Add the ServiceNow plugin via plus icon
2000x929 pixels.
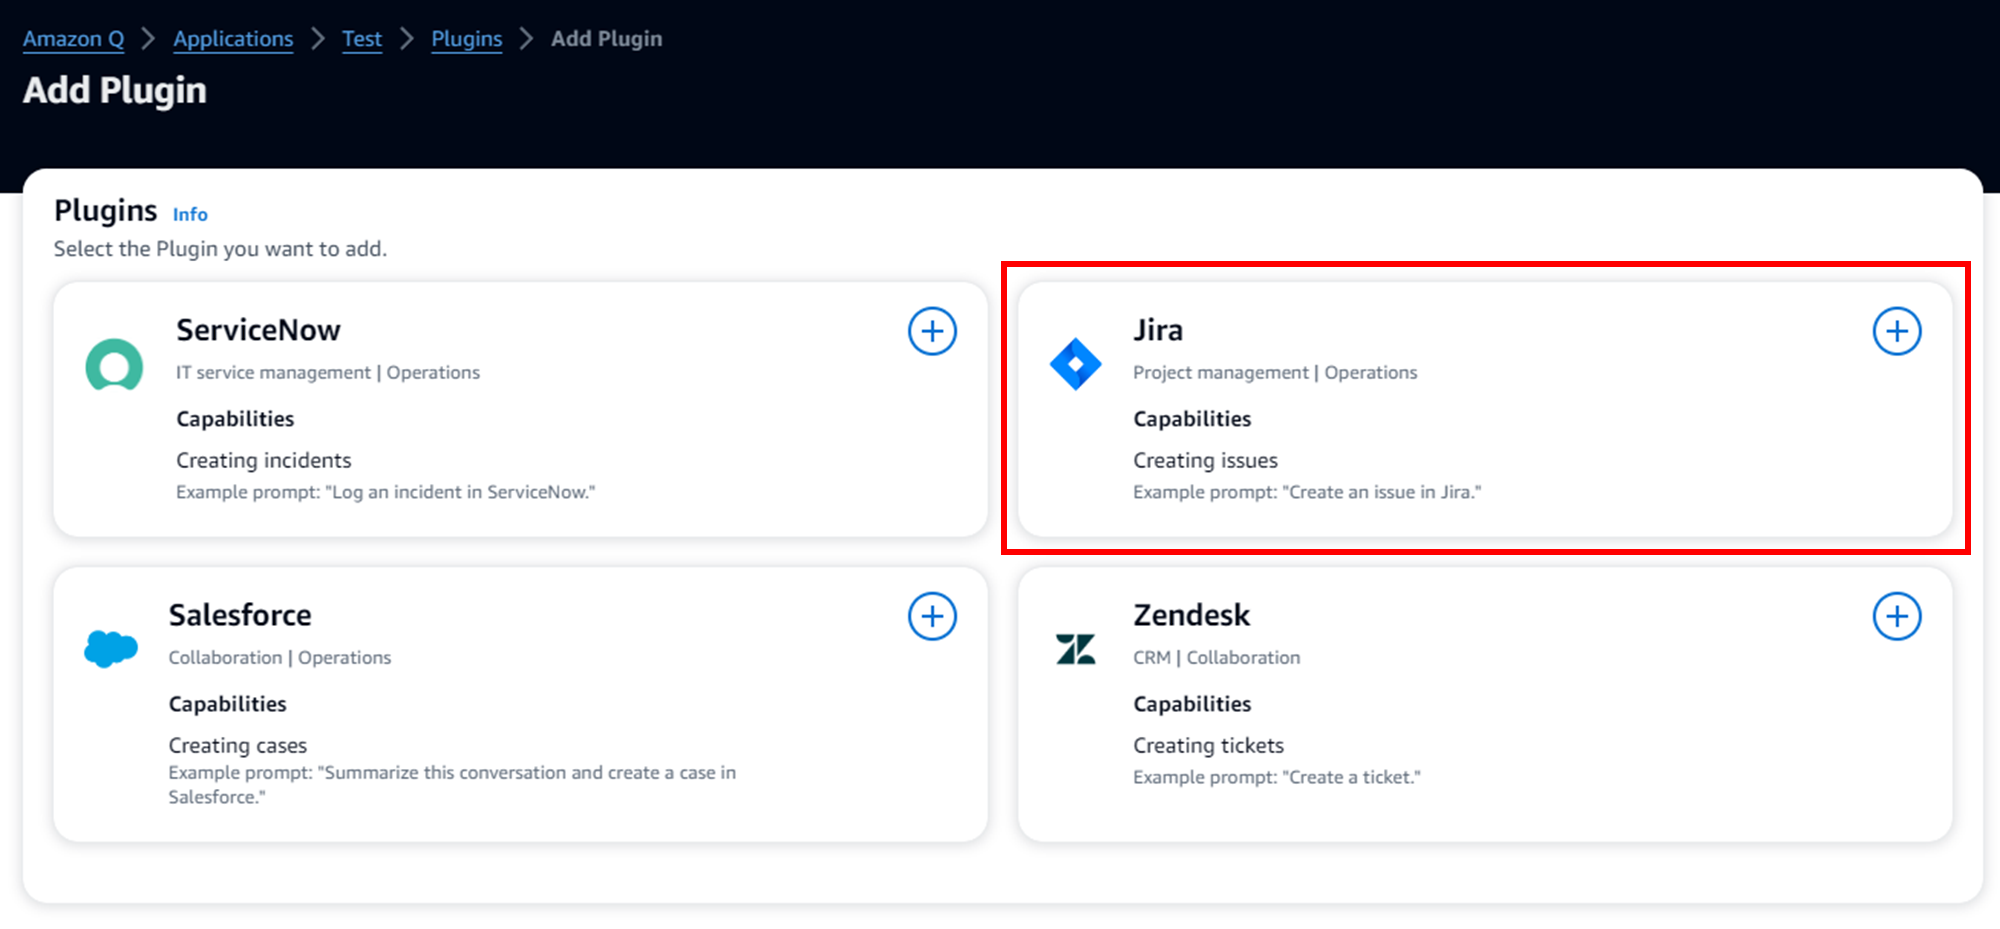coord(932,331)
